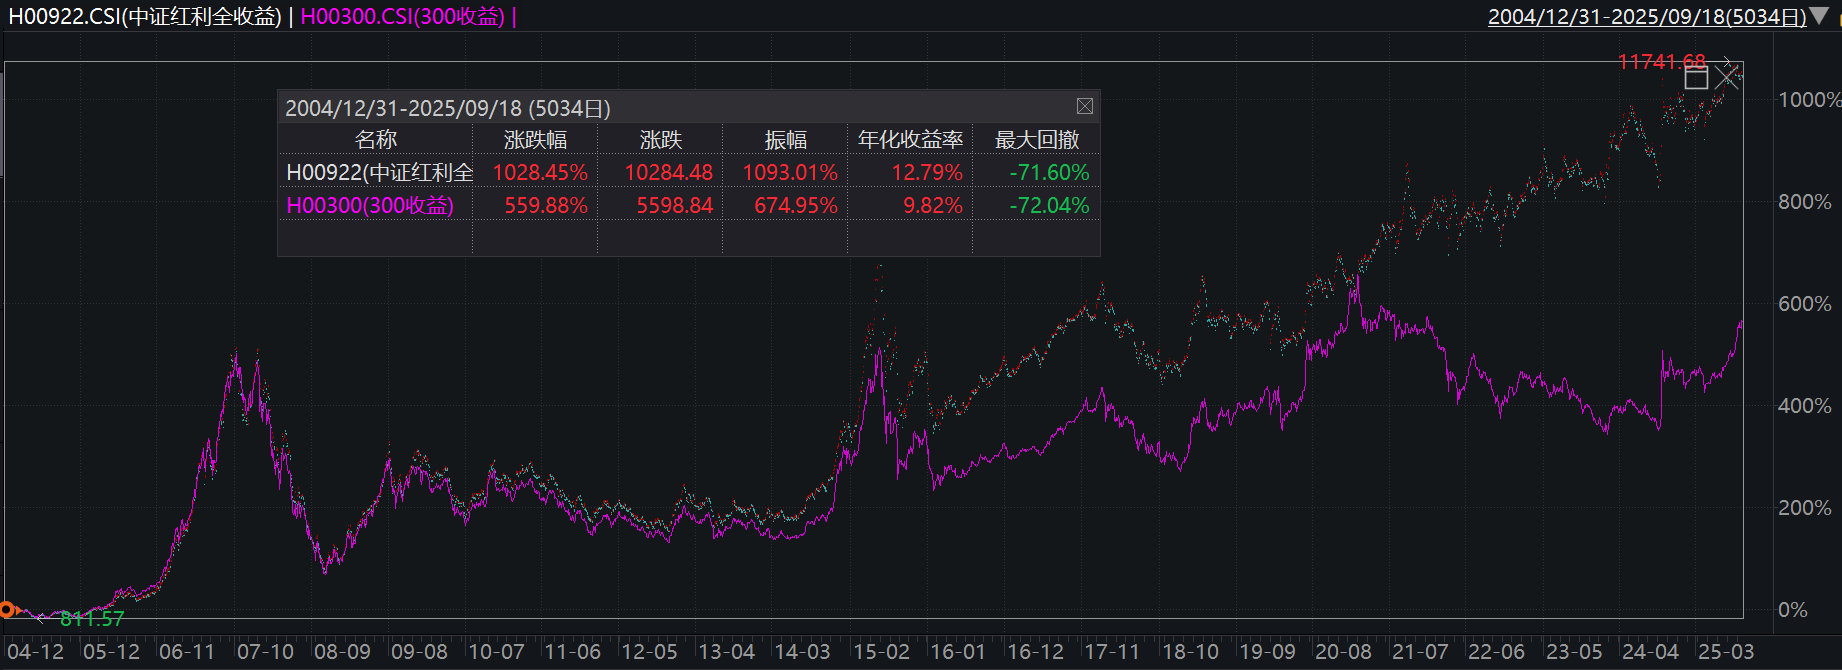This screenshot has width=1842, height=670.
Task: Select the magenta H00300.CSI legend label
Action: [402, 17]
